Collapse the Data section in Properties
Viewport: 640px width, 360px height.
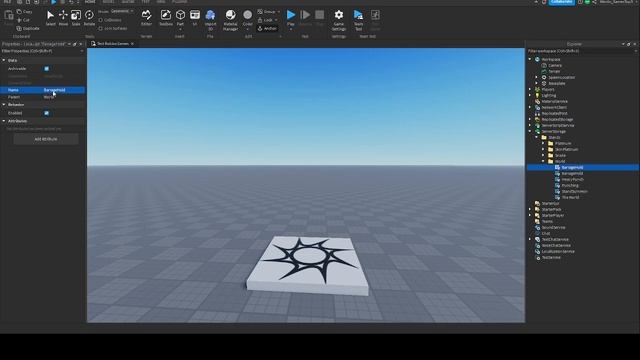pyautogui.click(x=4, y=60)
